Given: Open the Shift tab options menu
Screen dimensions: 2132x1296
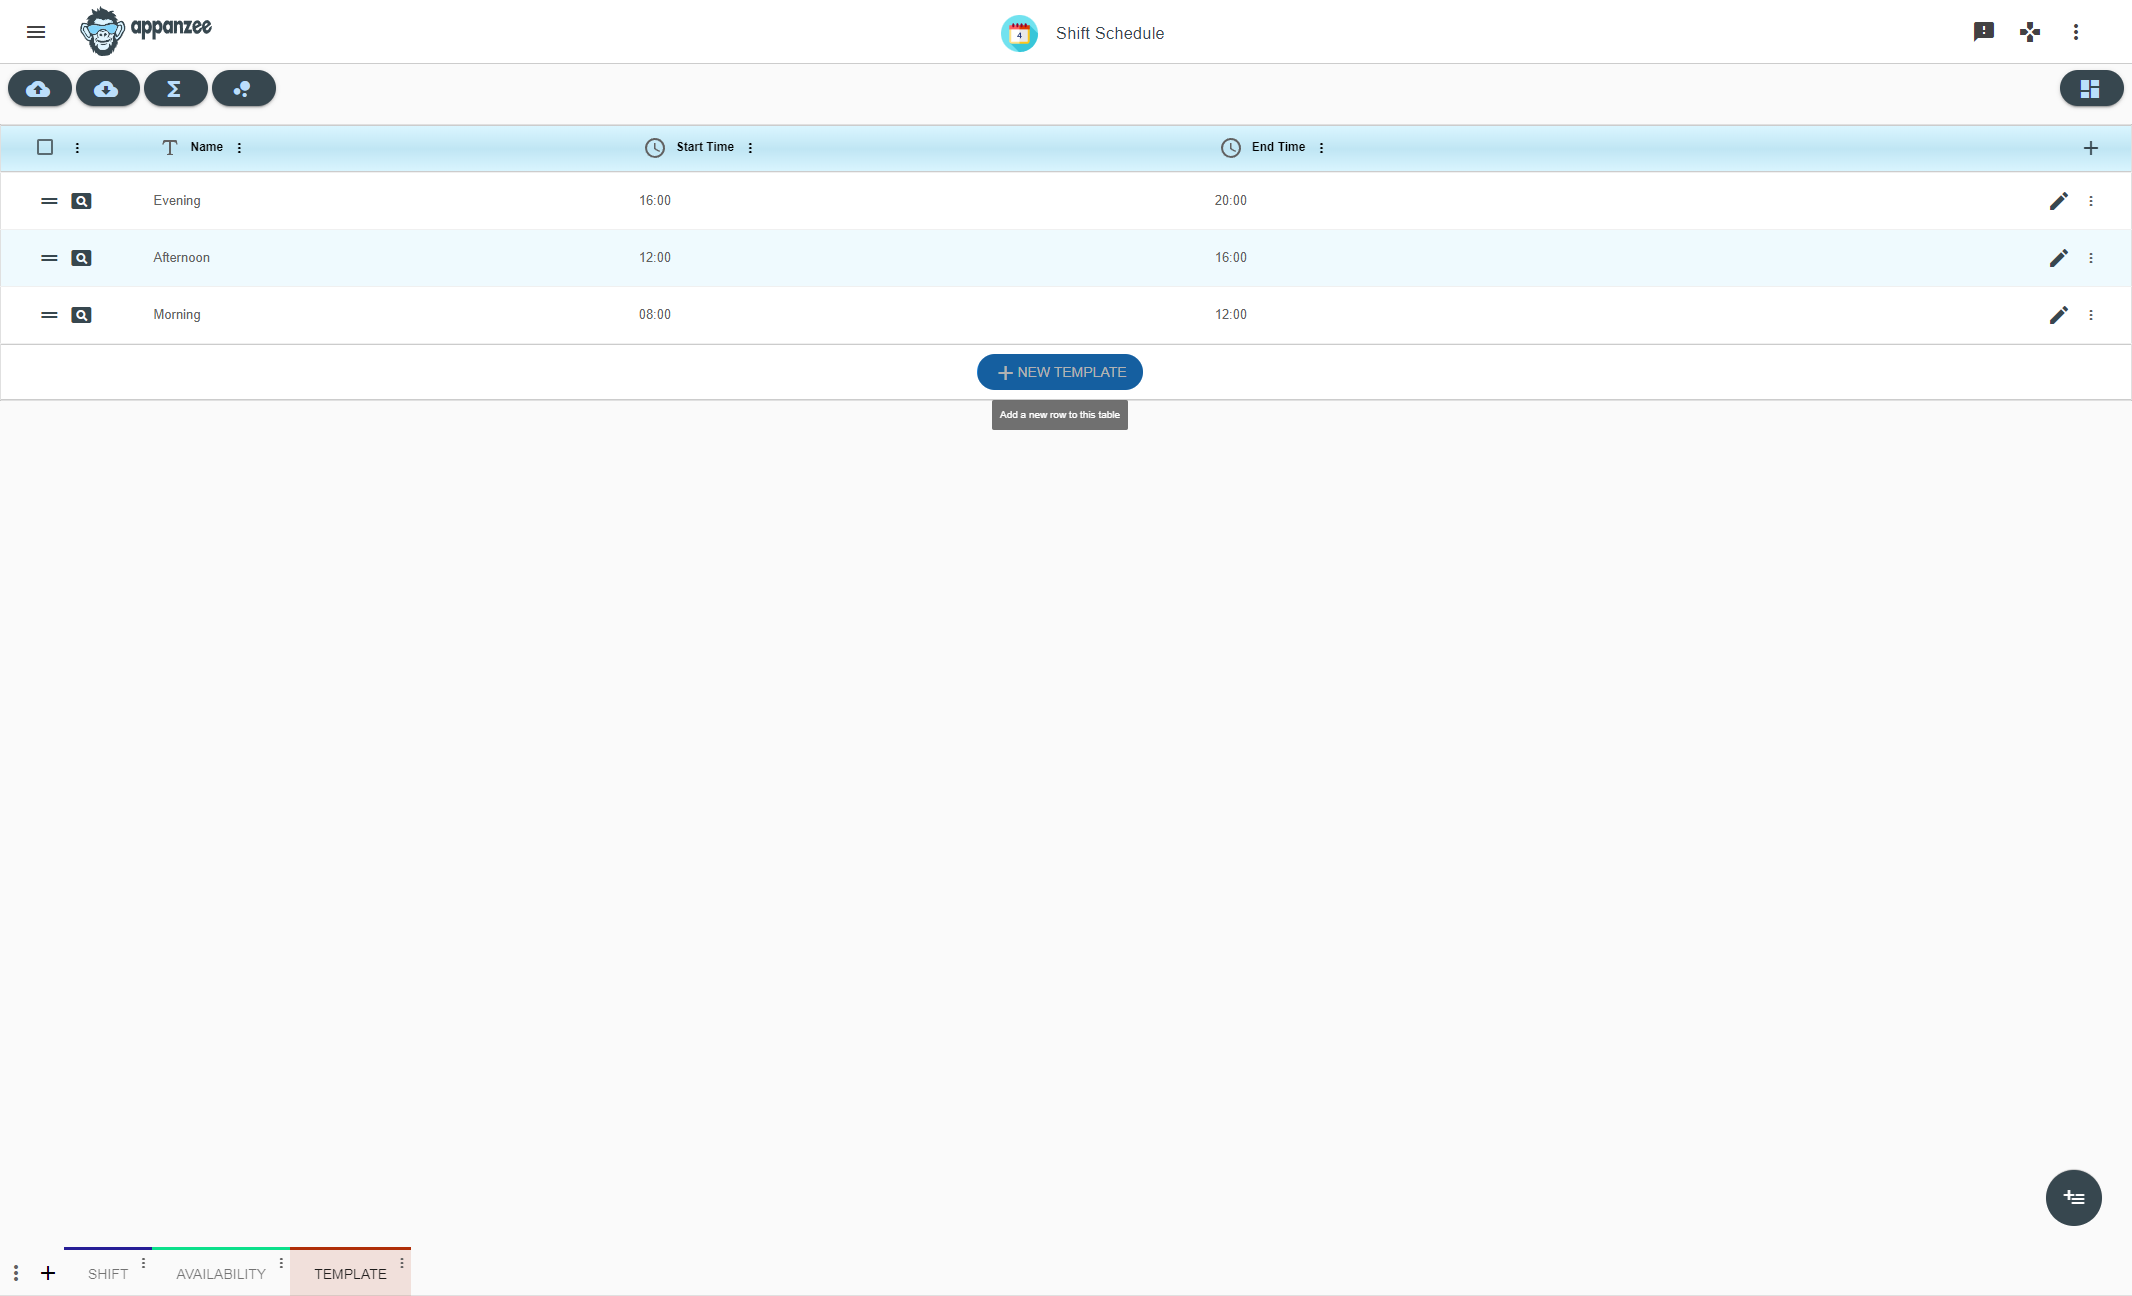Looking at the screenshot, I should coord(143,1263).
